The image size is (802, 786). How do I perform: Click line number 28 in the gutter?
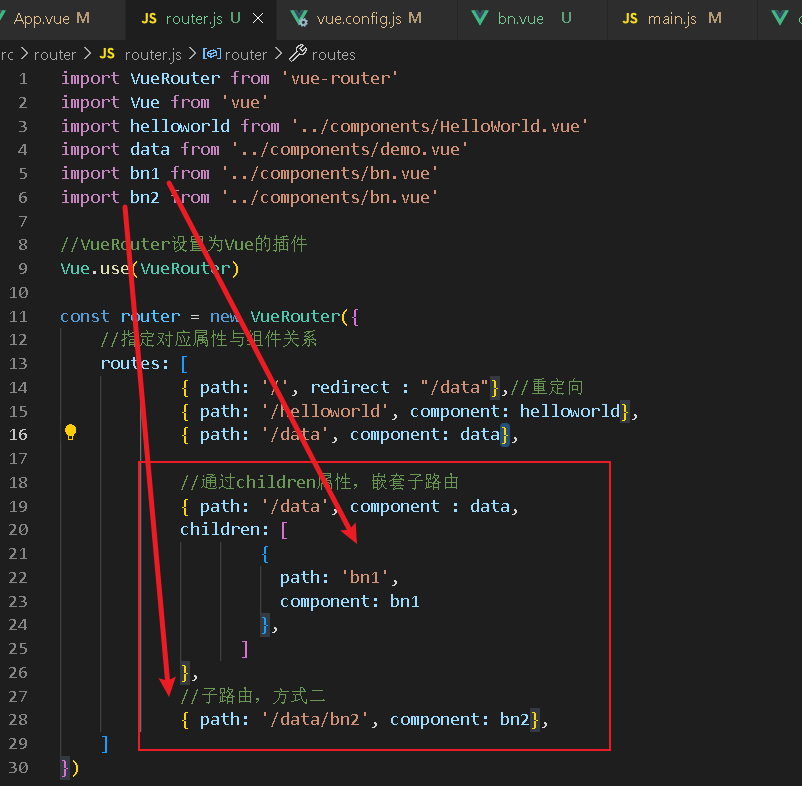coord(18,720)
